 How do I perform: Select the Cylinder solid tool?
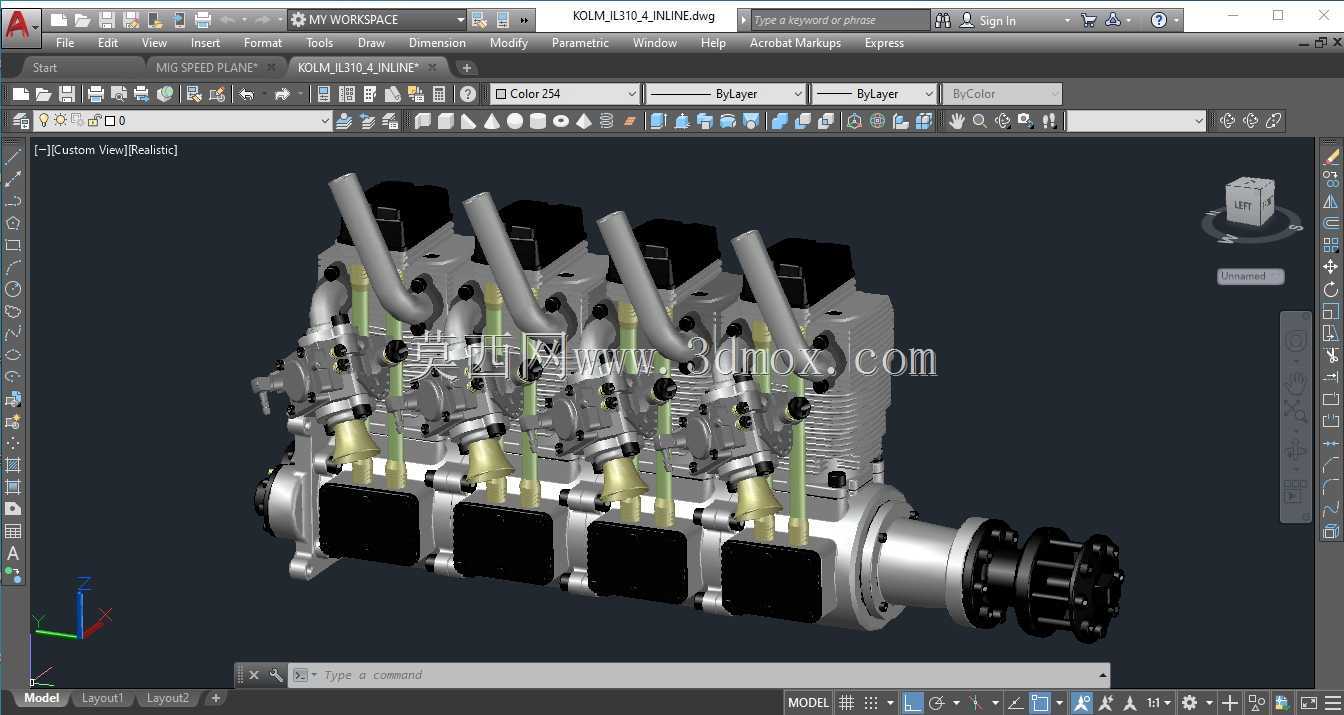tap(538, 121)
